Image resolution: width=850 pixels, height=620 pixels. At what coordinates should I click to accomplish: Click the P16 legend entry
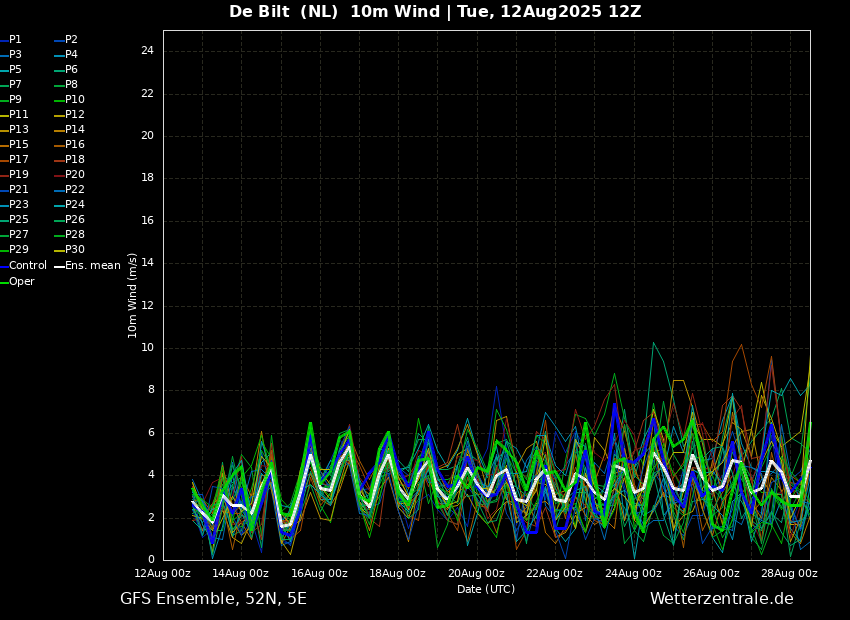coord(74,145)
